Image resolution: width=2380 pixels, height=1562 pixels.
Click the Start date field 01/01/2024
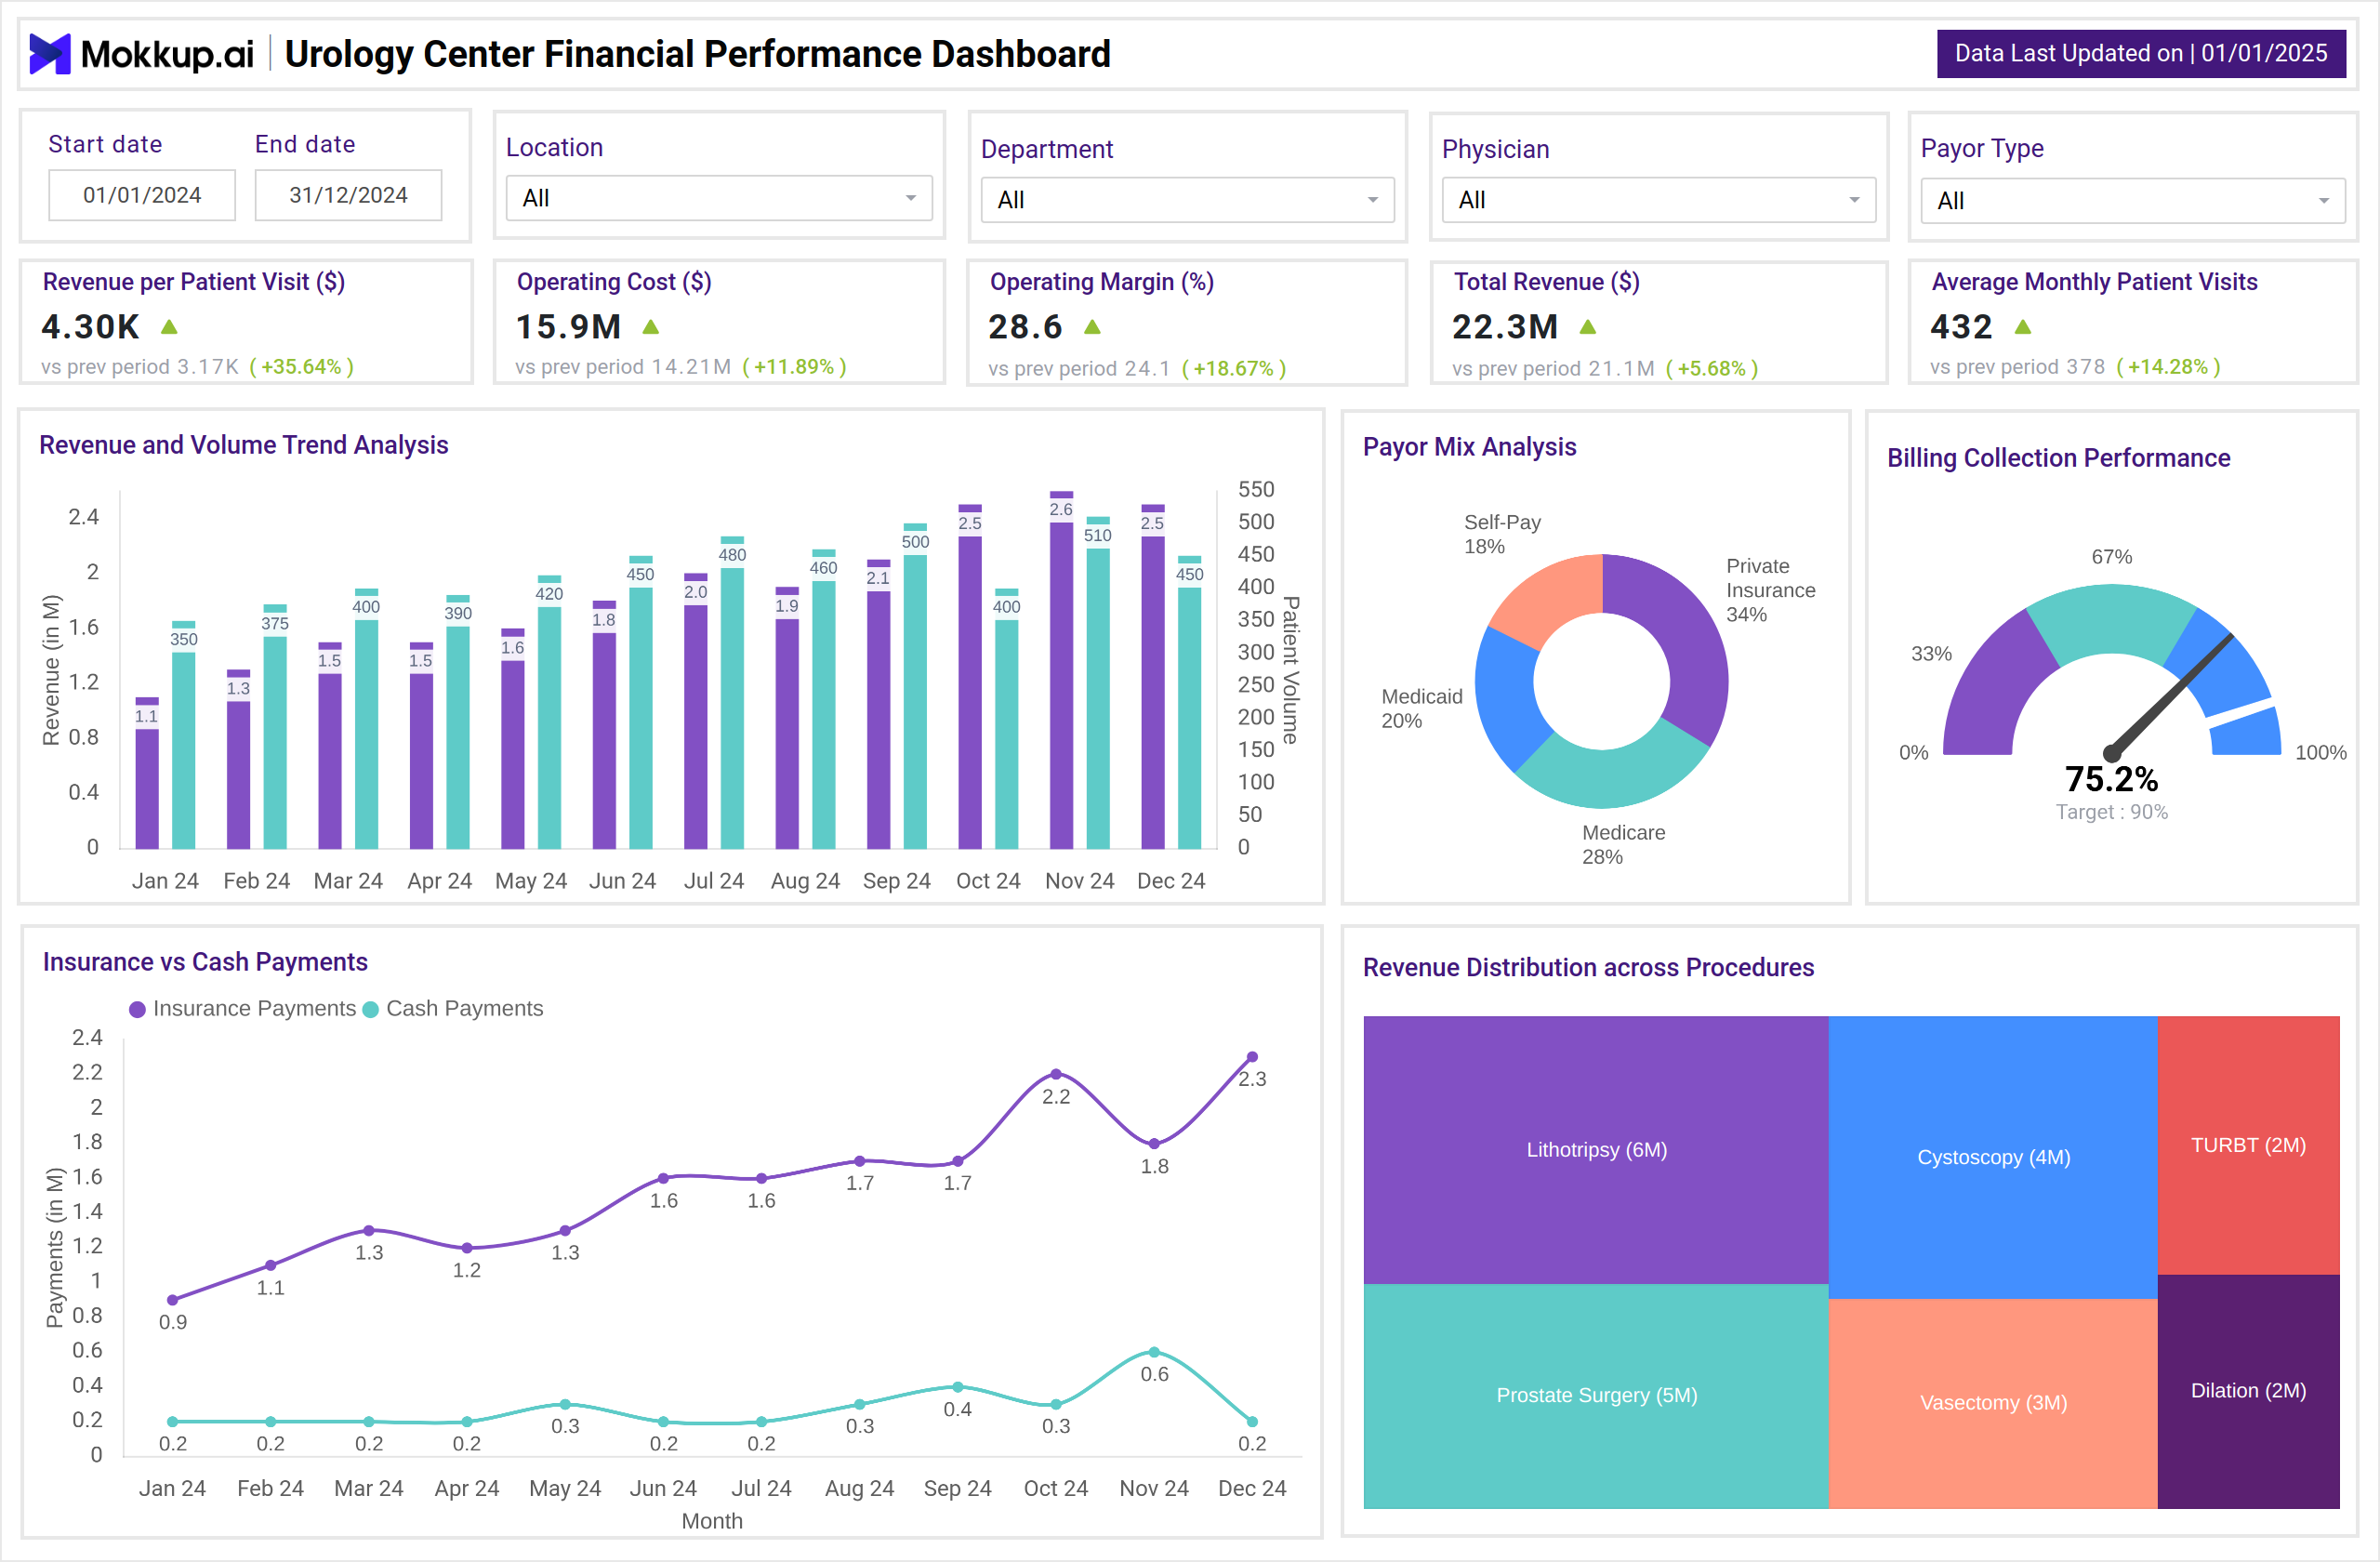coord(142,195)
